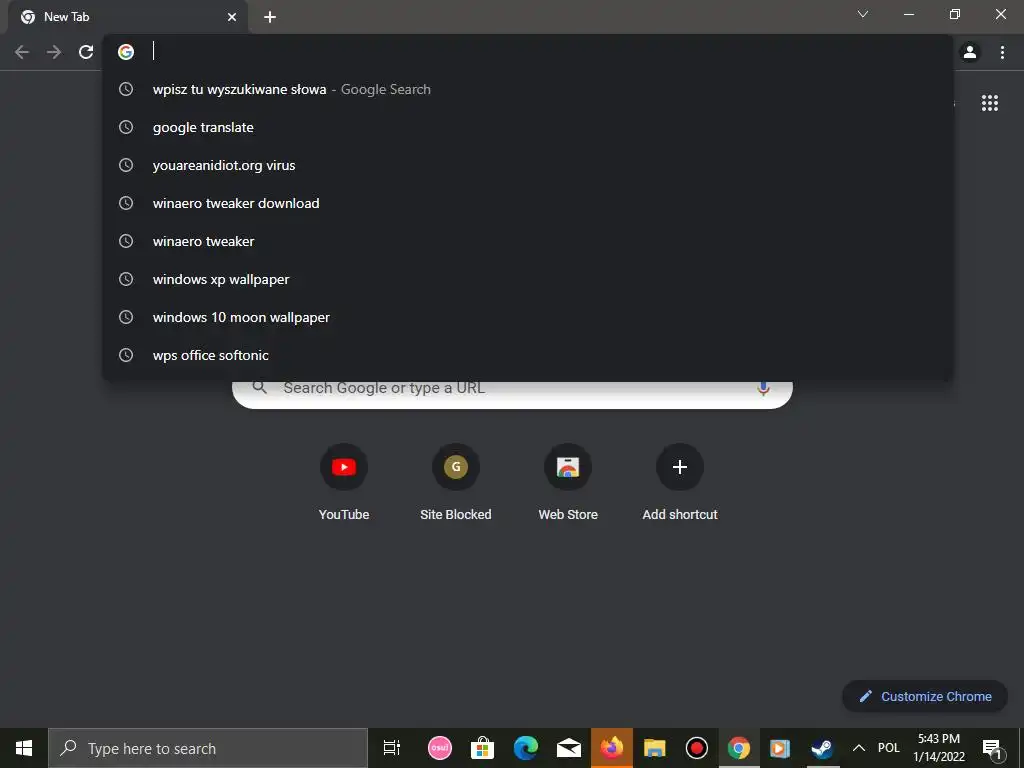Open the tab search chevron in title bar
The height and width of the screenshot is (768, 1024).
point(863,14)
